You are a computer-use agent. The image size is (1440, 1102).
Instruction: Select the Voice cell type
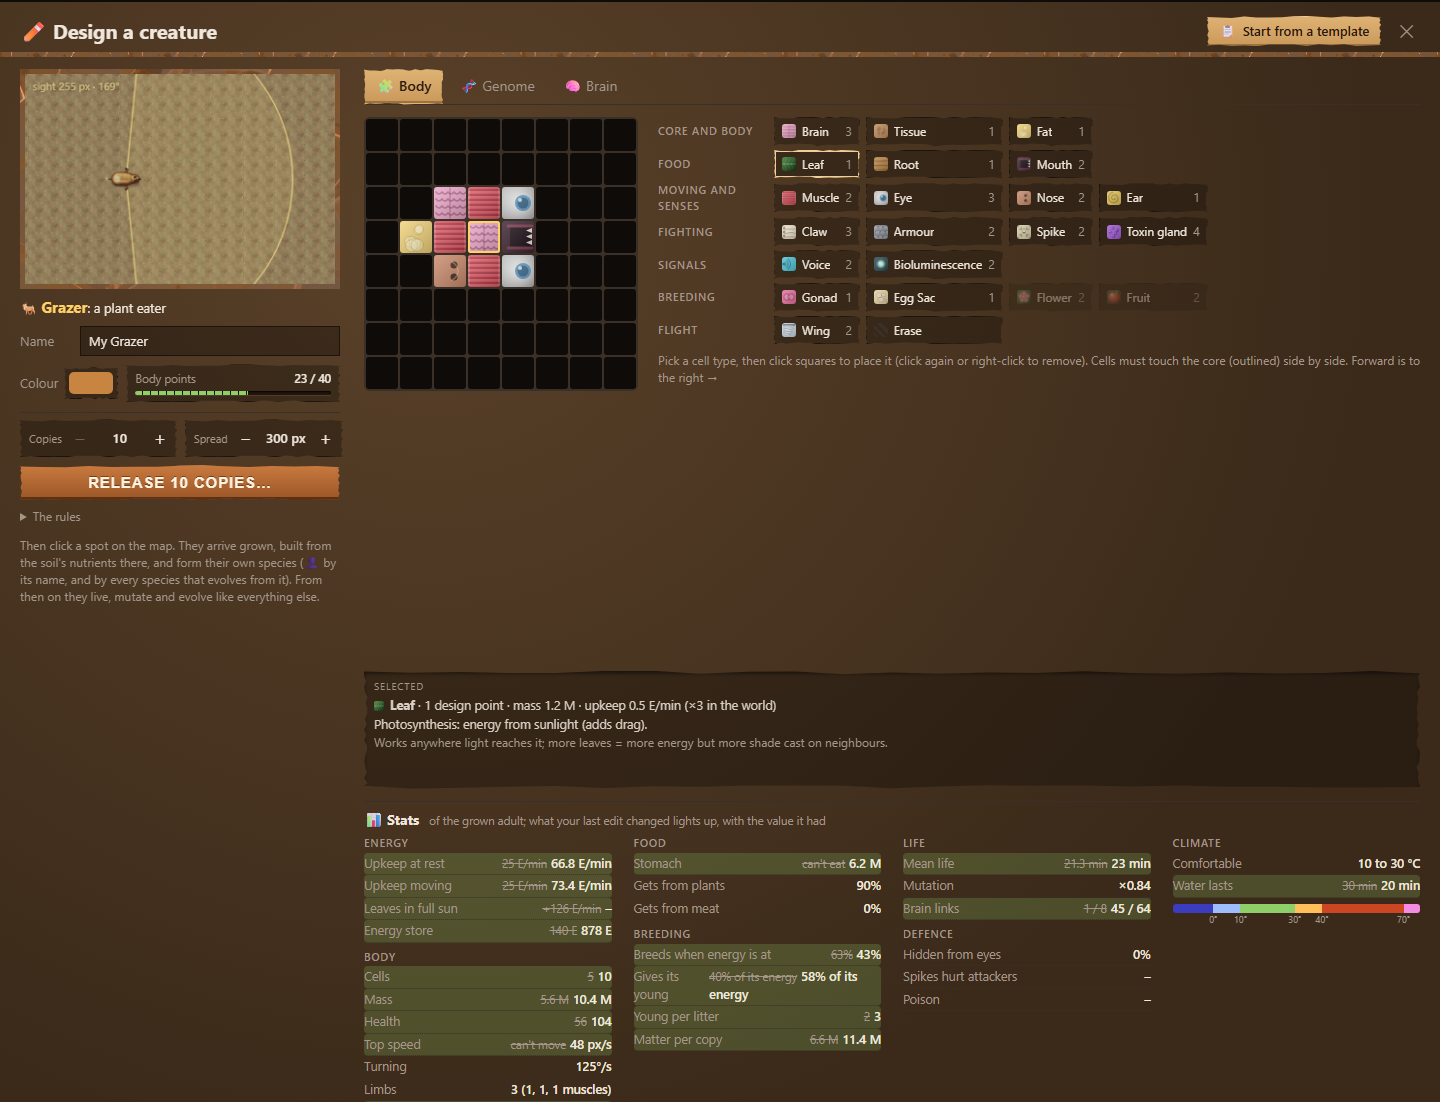(x=816, y=265)
